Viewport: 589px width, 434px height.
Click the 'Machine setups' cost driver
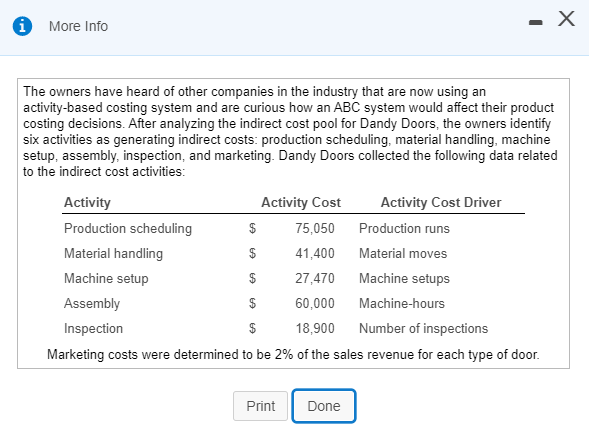click(404, 278)
